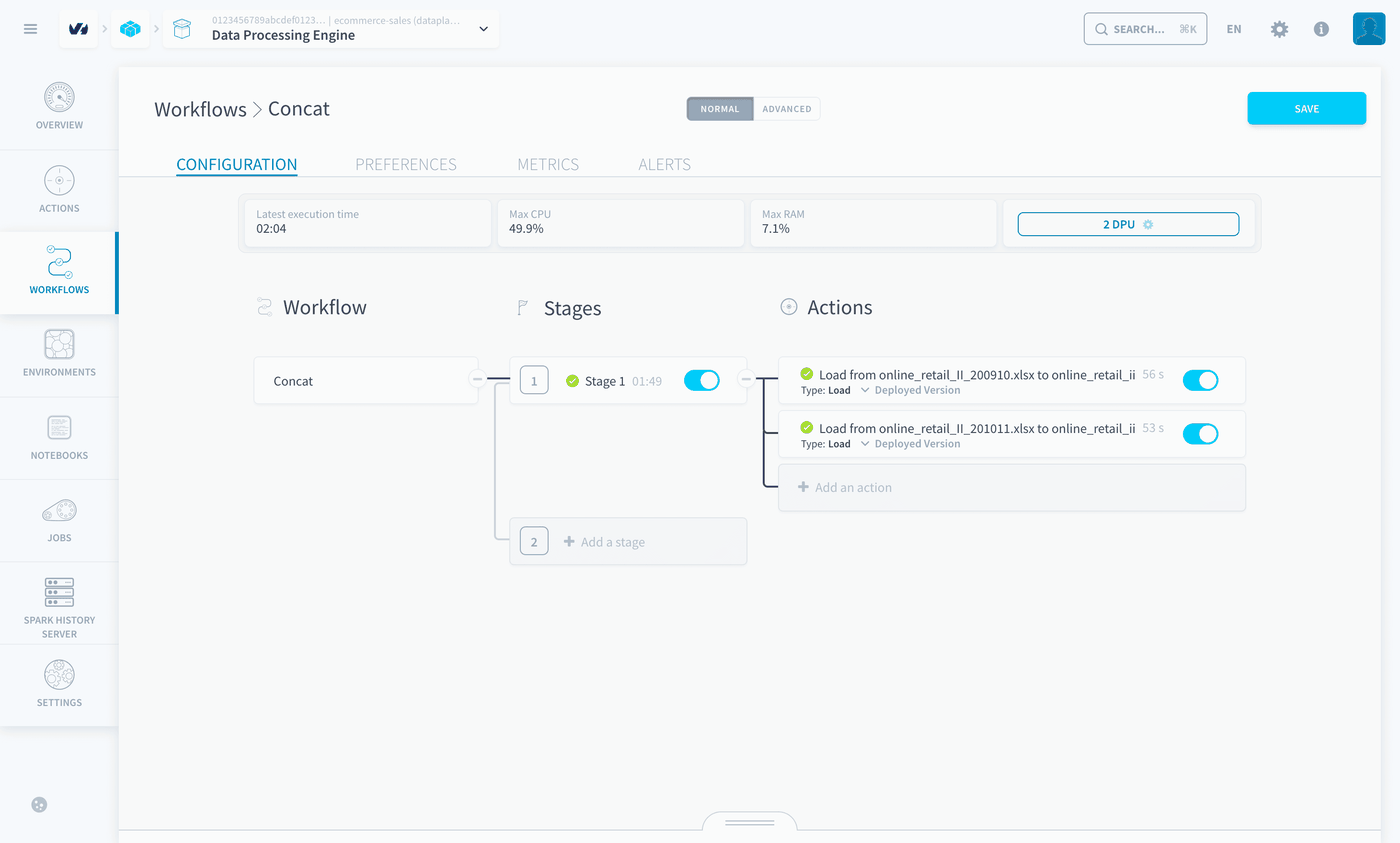The image size is (1400, 843).
Task: Switch to the Metrics tab
Action: (548, 164)
